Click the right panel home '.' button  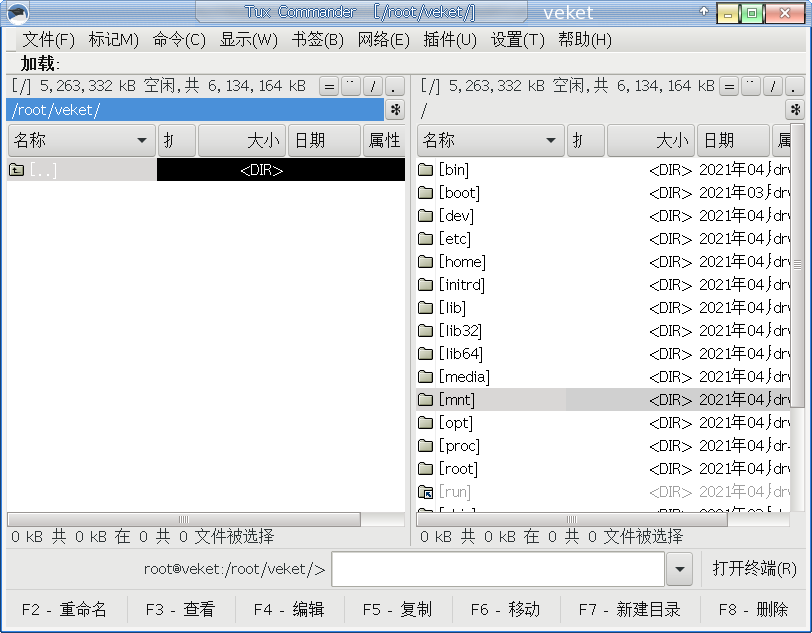click(x=794, y=86)
